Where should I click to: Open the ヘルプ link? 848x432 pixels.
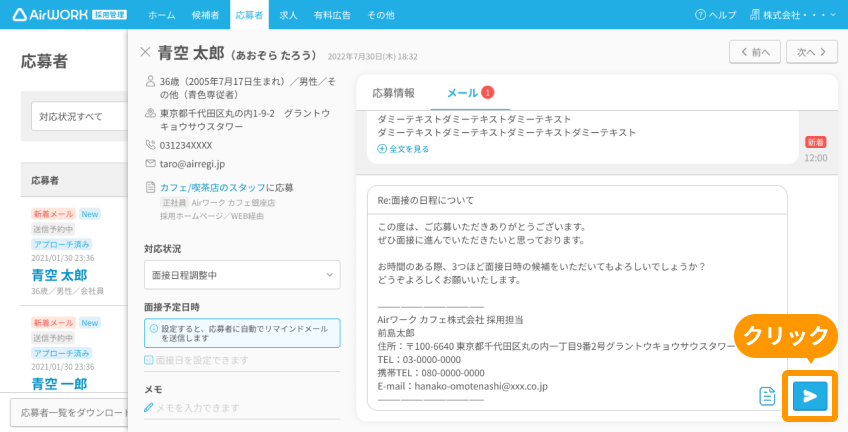click(x=716, y=15)
